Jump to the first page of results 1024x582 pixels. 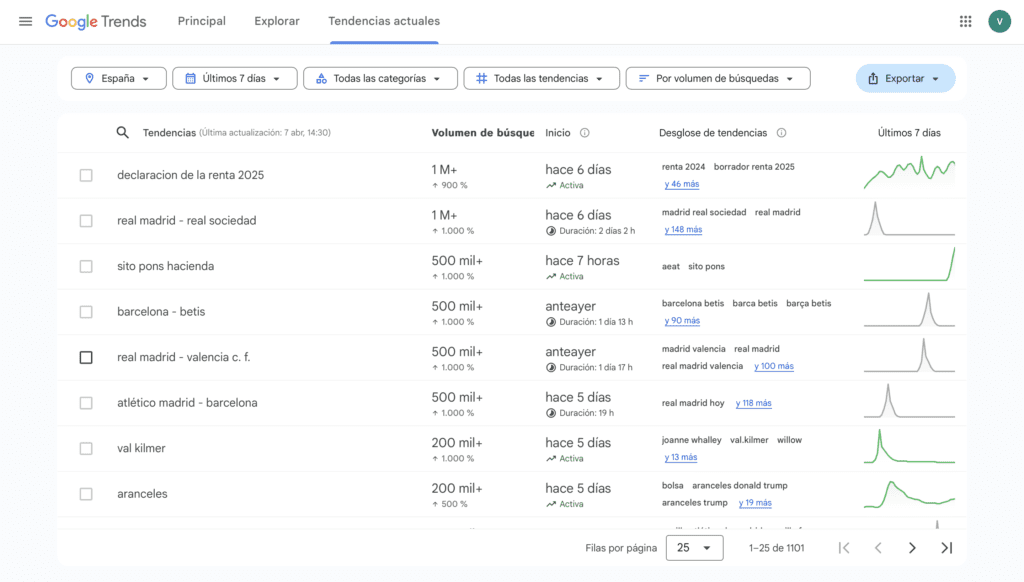pyautogui.click(x=844, y=548)
